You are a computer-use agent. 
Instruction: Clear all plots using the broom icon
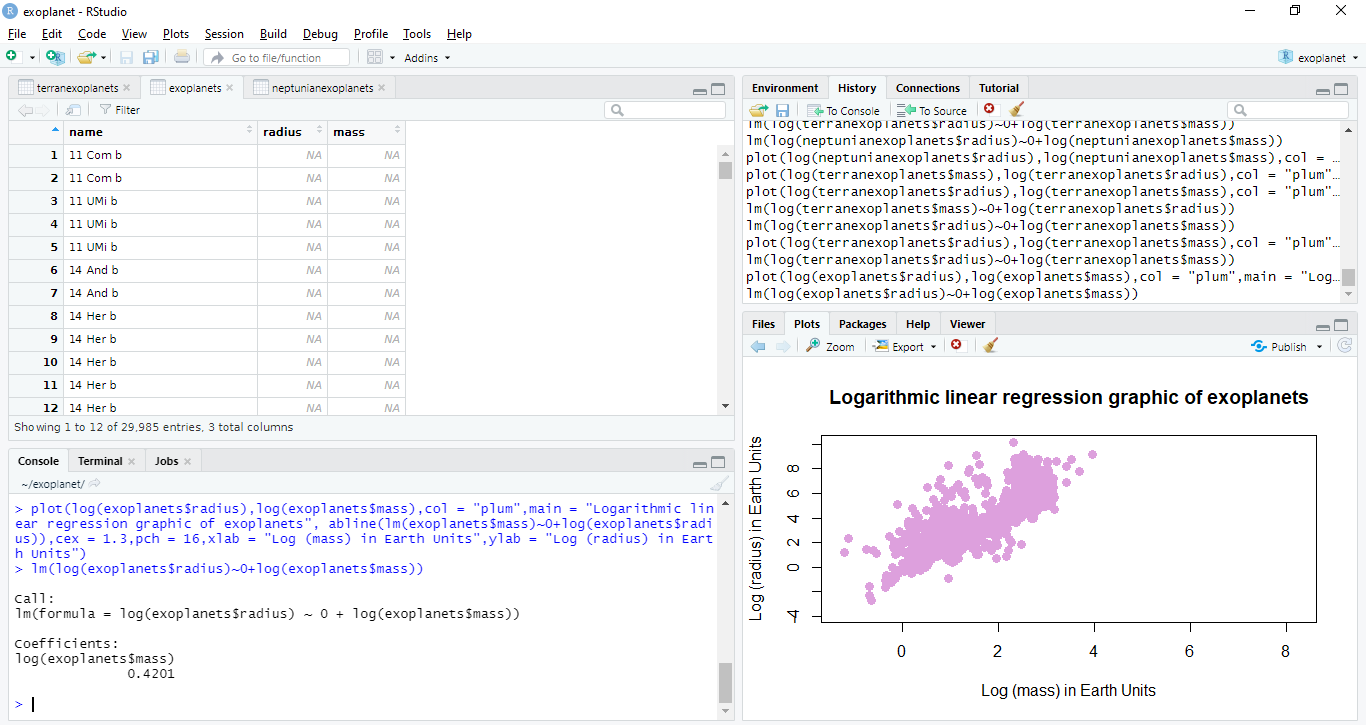click(x=991, y=346)
